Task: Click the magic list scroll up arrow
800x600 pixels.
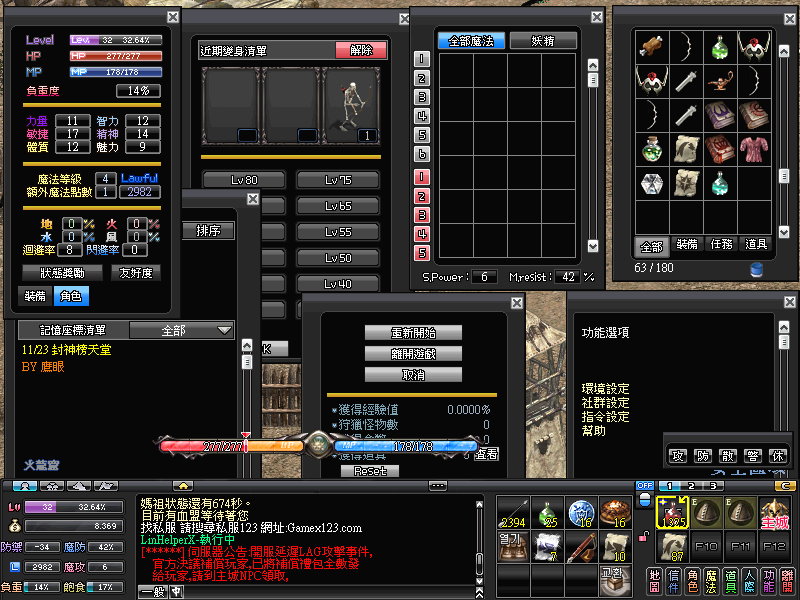Action: point(592,65)
